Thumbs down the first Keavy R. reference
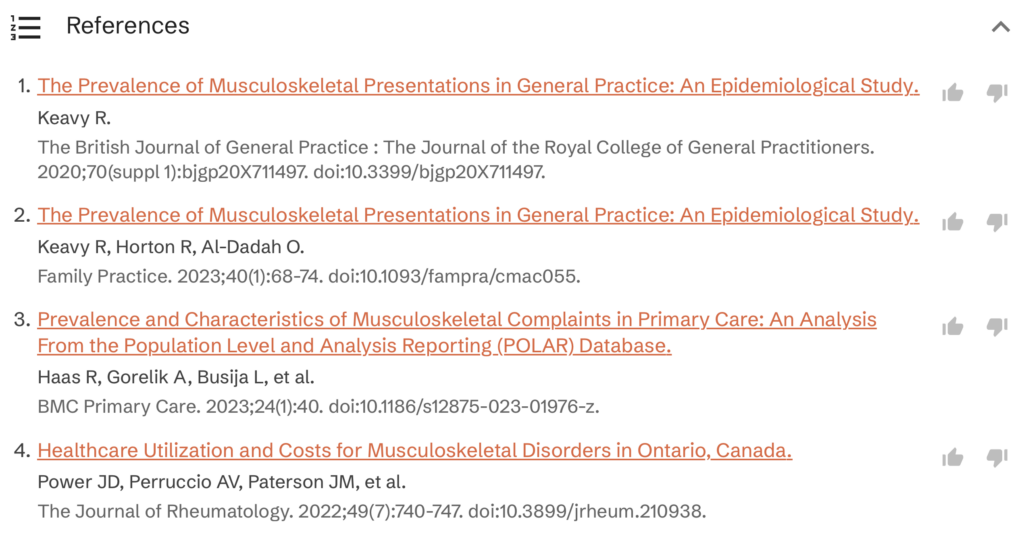This screenshot has width=1024, height=549. tap(997, 93)
